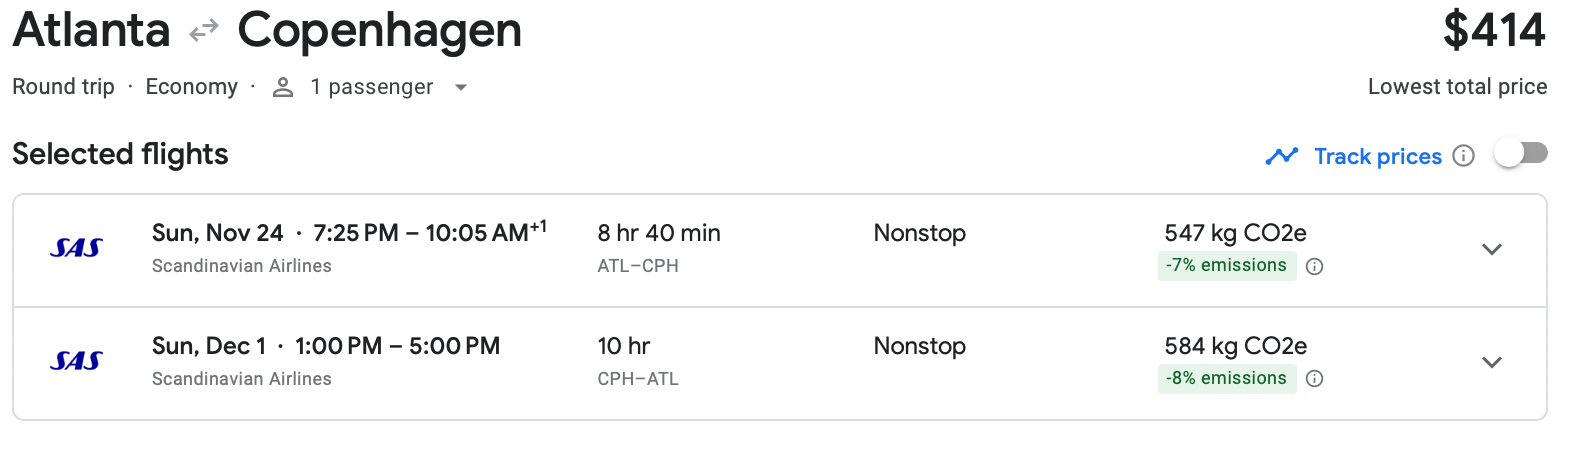Open the -8% emissions info icon
1572x454 pixels.
(x=1315, y=379)
